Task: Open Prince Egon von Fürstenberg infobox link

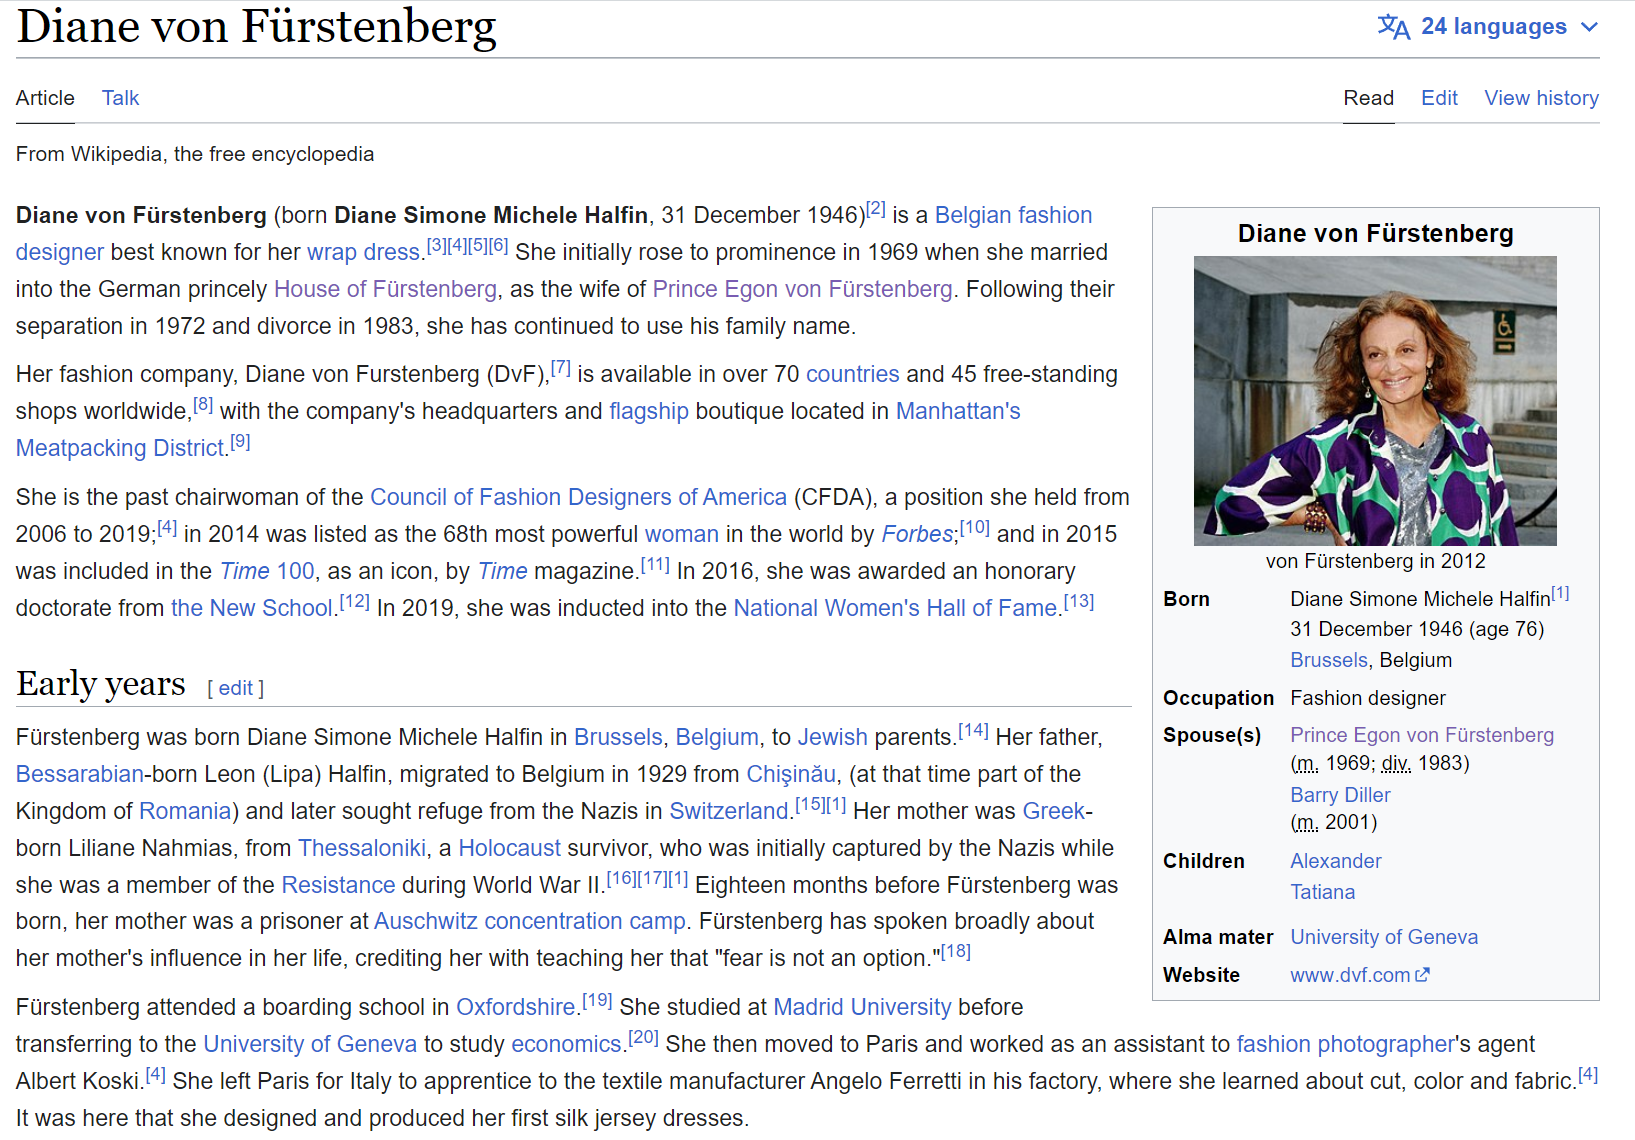Action: point(1422,735)
